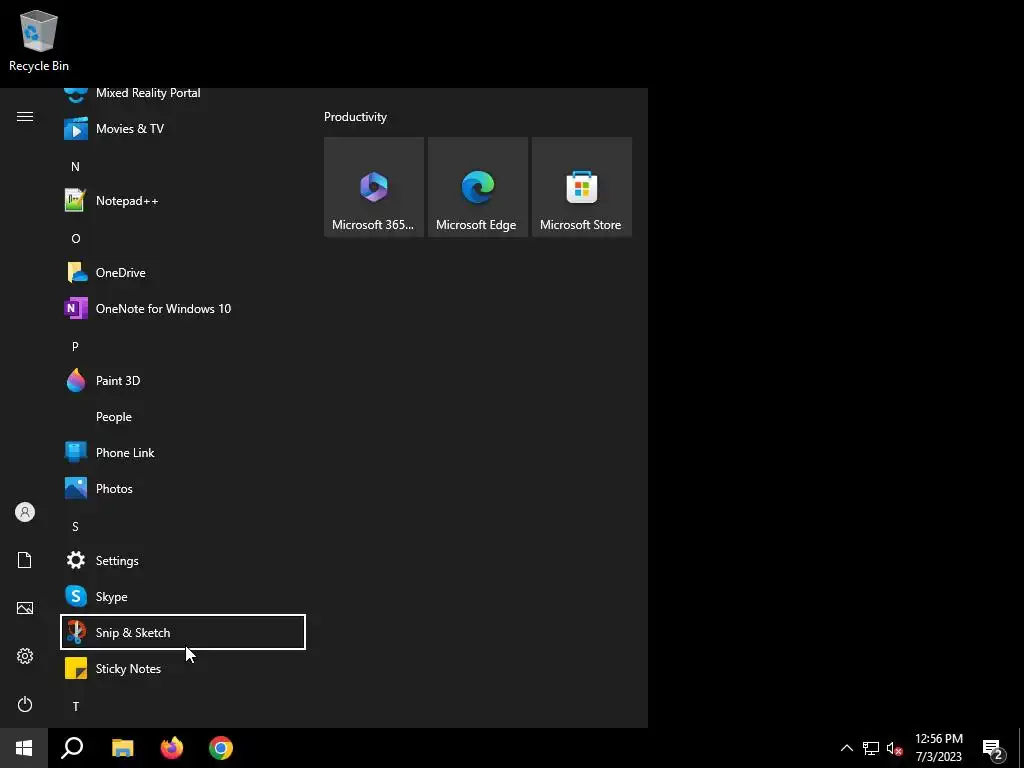Screen dimensions: 1024x768
Task: Launch the Skype icon
Action: [x=76, y=596]
